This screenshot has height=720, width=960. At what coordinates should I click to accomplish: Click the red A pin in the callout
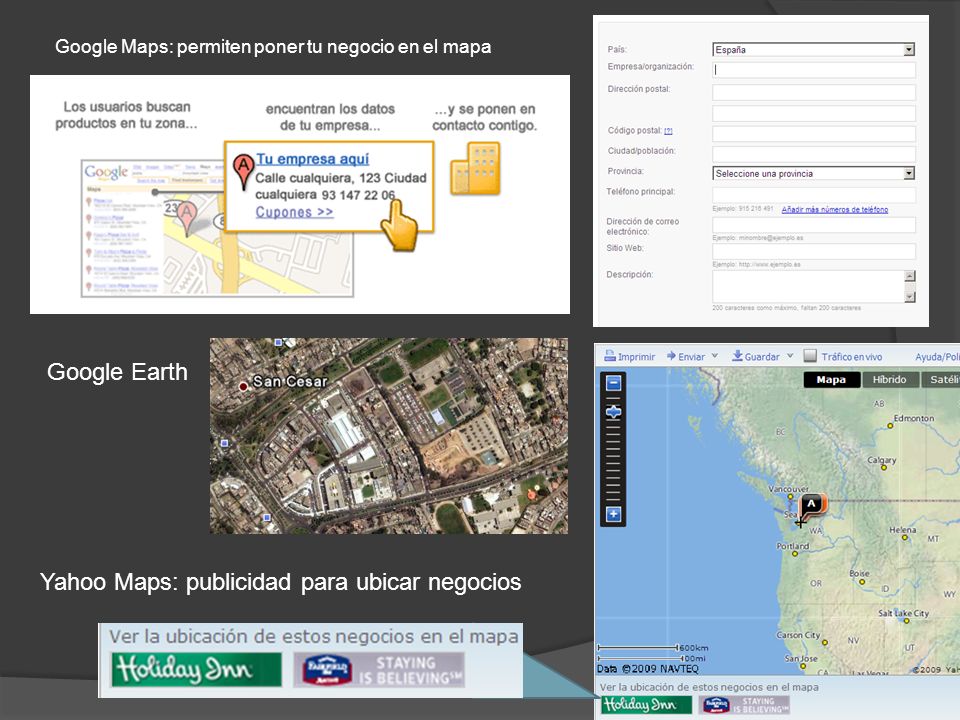click(x=243, y=170)
